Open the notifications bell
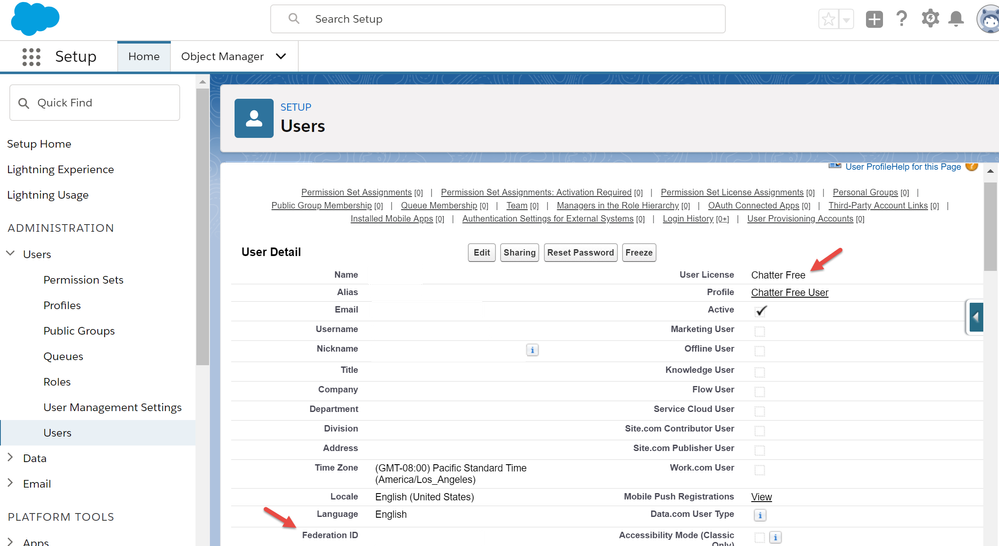The image size is (999, 546). point(956,19)
